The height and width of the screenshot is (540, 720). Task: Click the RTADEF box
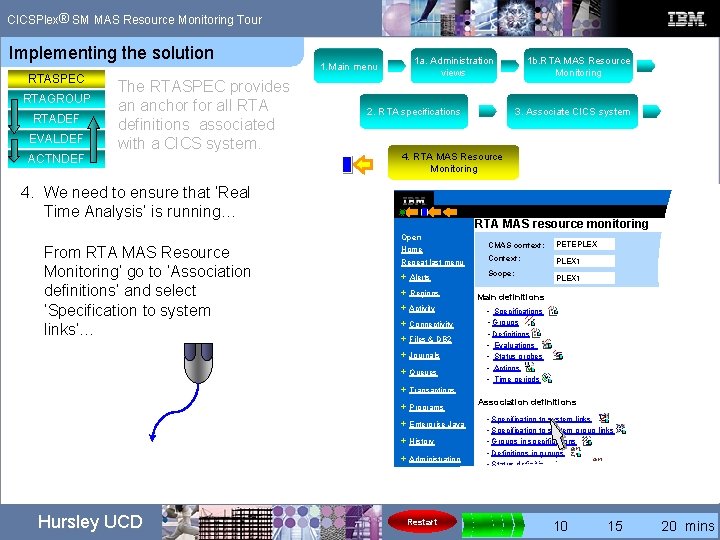tap(56, 119)
